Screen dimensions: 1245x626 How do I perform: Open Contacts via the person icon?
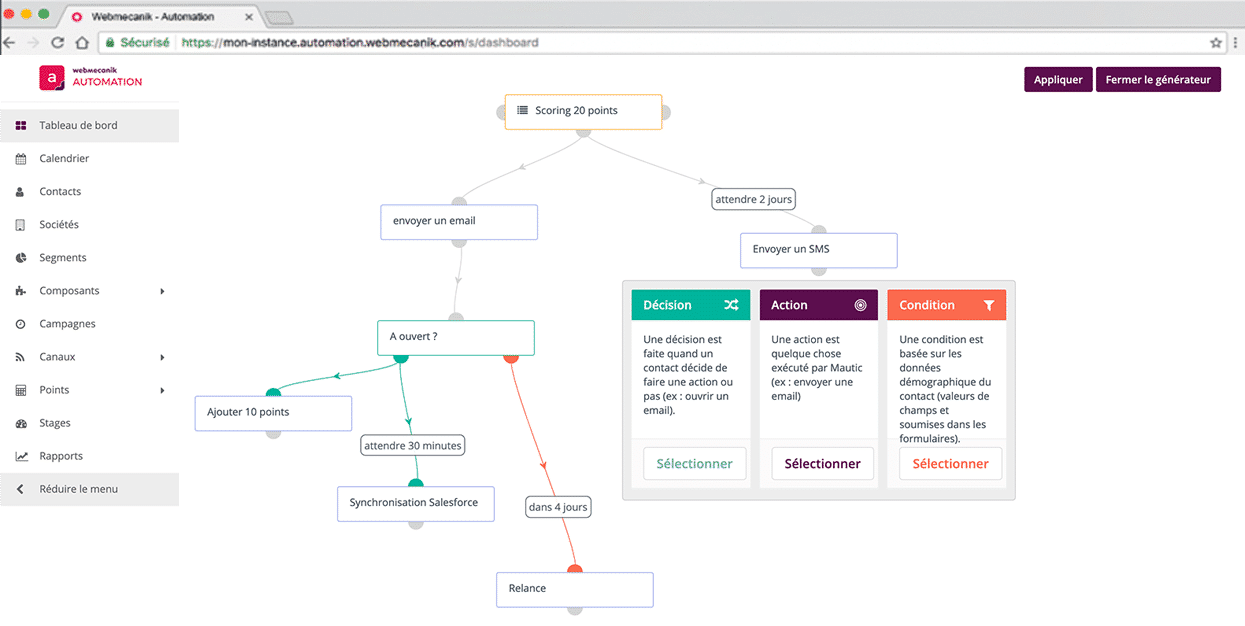pos(20,191)
